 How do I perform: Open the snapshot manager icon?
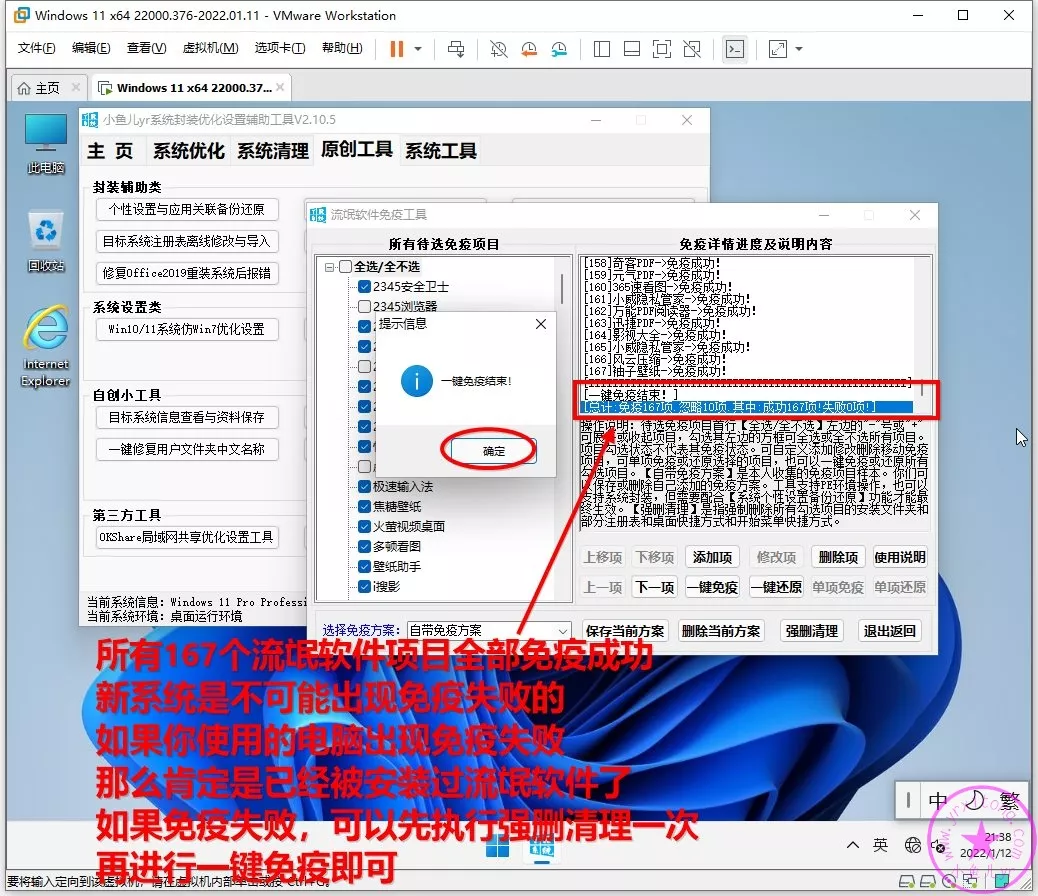pyautogui.click(x=559, y=49)
